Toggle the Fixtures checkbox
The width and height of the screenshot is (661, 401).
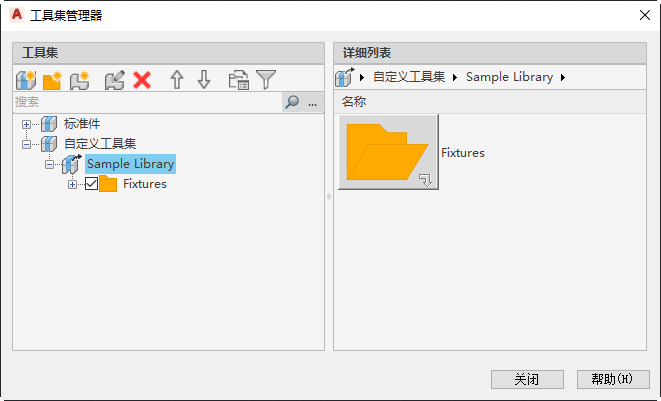coord(92,184)
